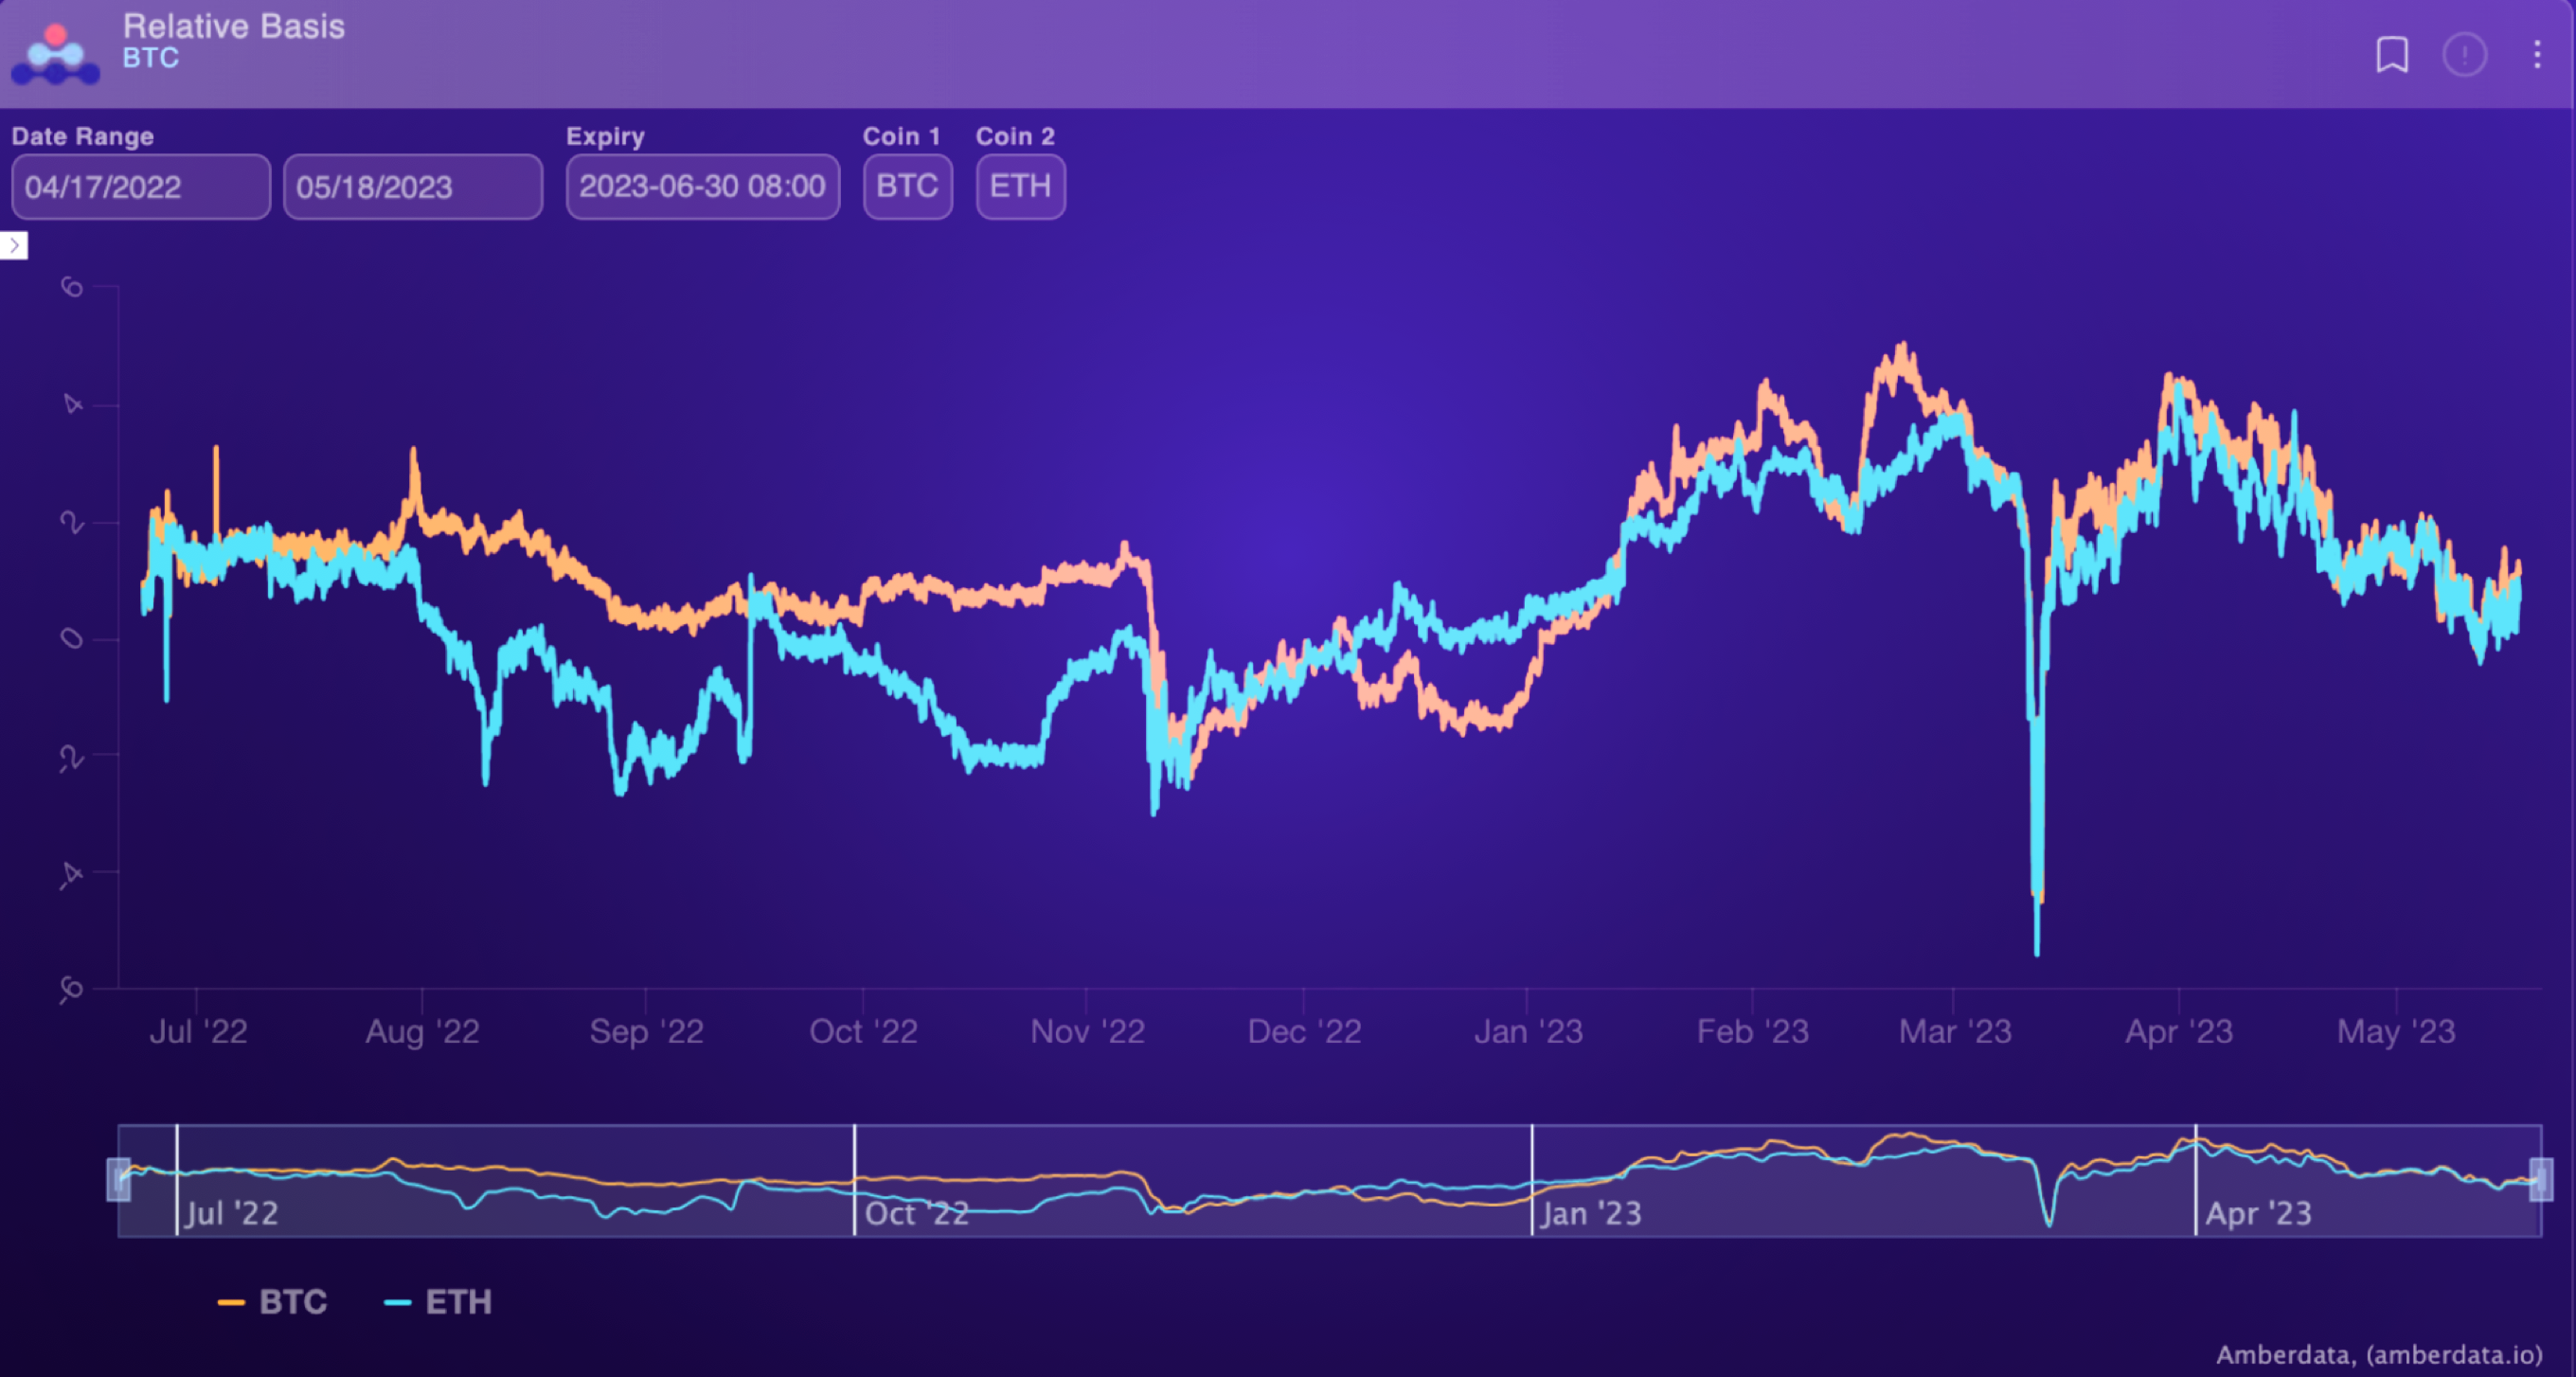The image size is (2576, 1377).
Task: Click the circled exclamation info icon
Action: [2464, 55]
